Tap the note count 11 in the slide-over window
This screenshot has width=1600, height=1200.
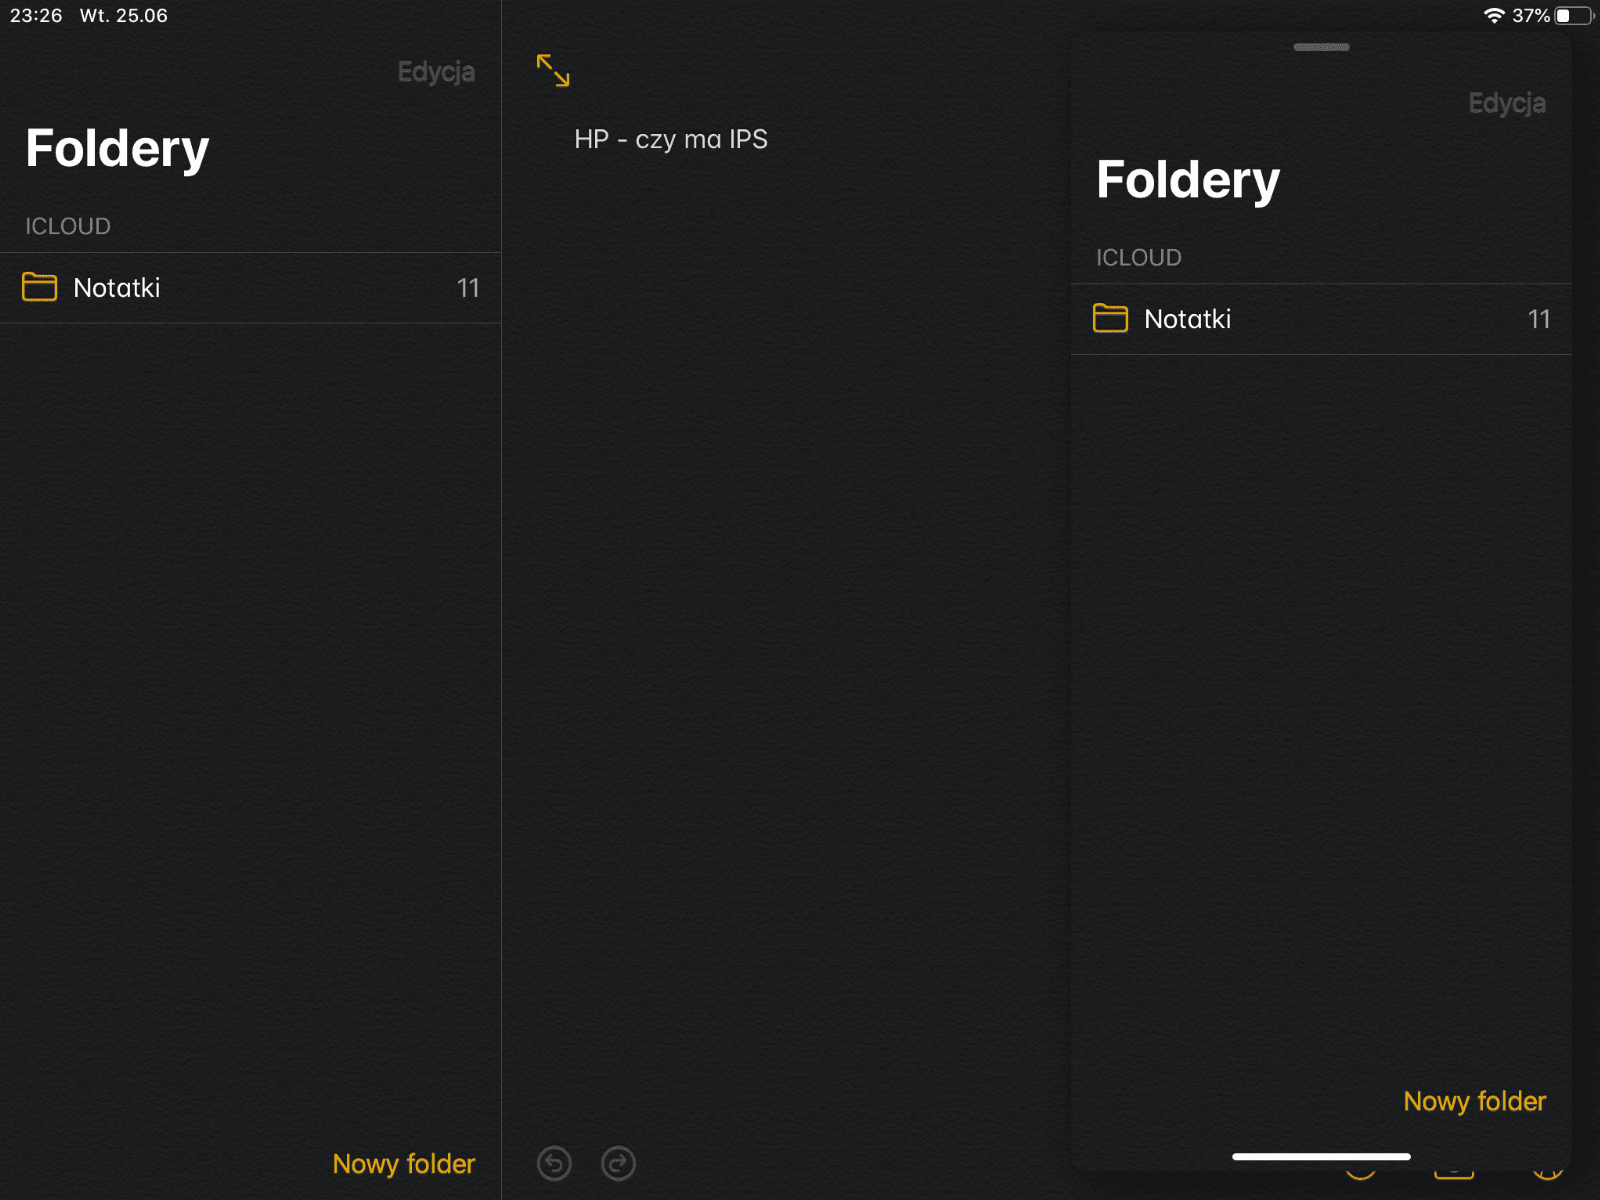click(1539, 319)
